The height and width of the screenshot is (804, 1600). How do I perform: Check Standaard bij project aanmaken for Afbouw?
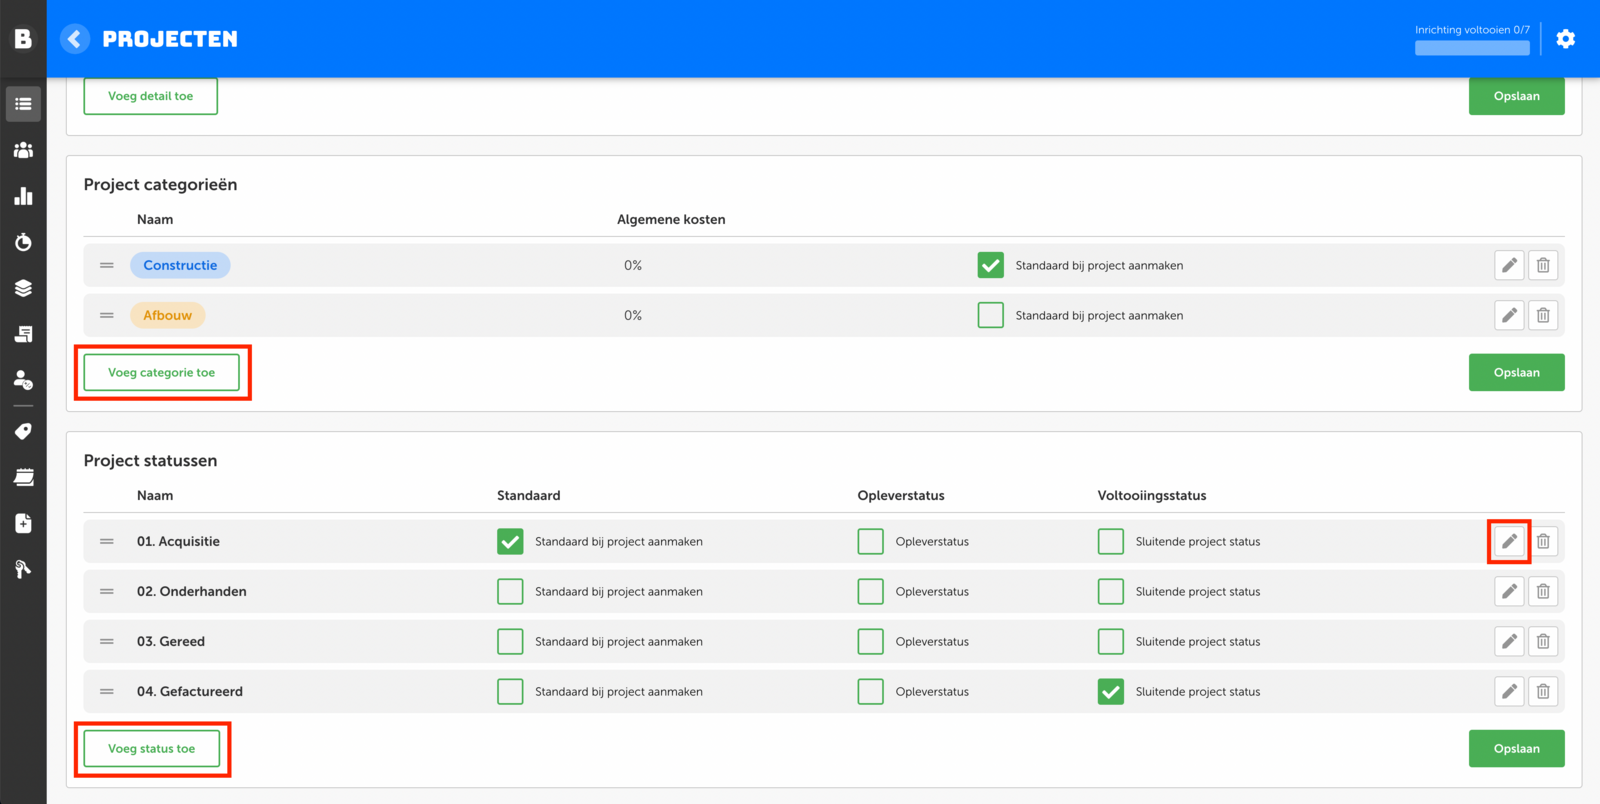click(x=990, y=315)
